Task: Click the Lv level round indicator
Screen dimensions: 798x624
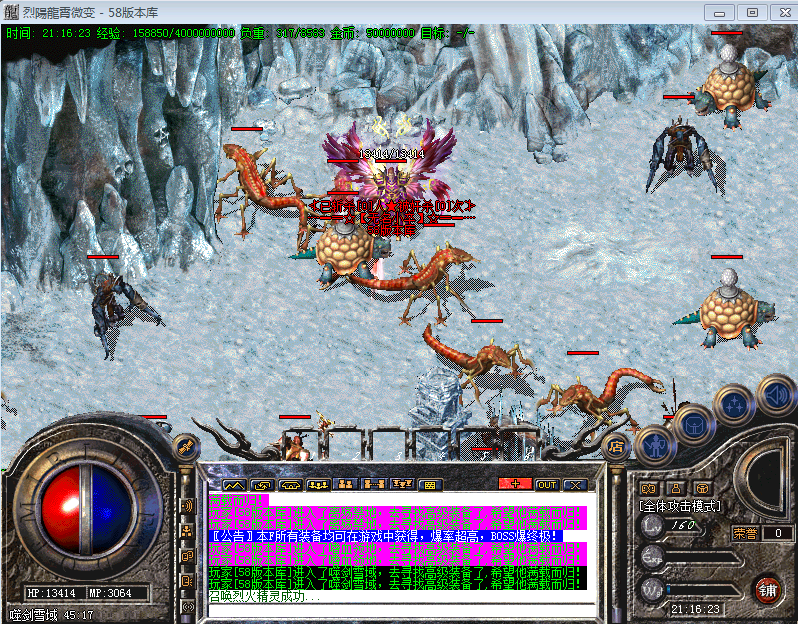Action: pos(652,526)
